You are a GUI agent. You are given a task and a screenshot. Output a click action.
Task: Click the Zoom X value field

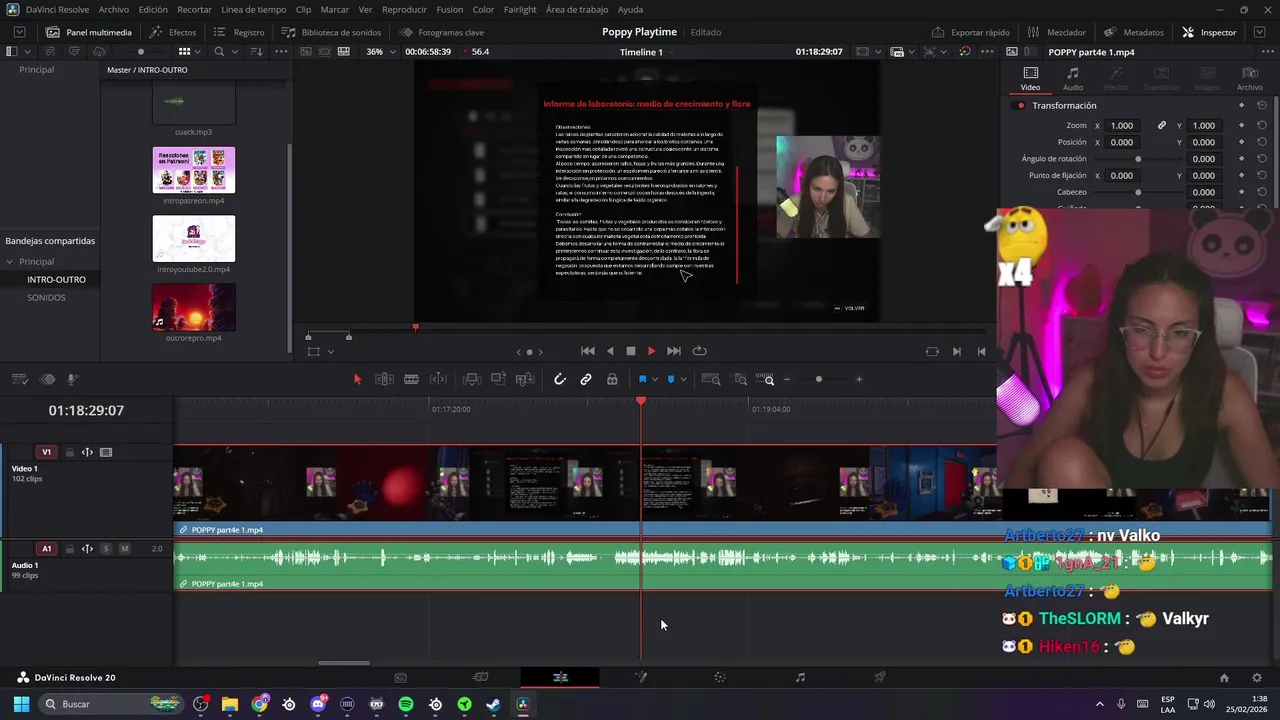click(x=1122, y=126)
